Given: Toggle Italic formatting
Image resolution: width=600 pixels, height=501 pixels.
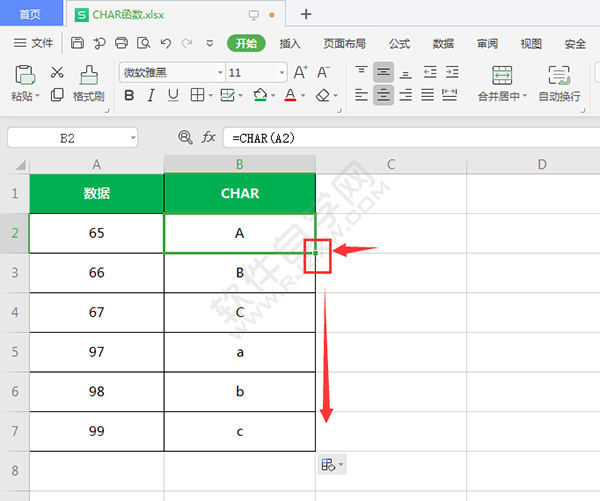Looking at the screenshot, I should 151,95.
